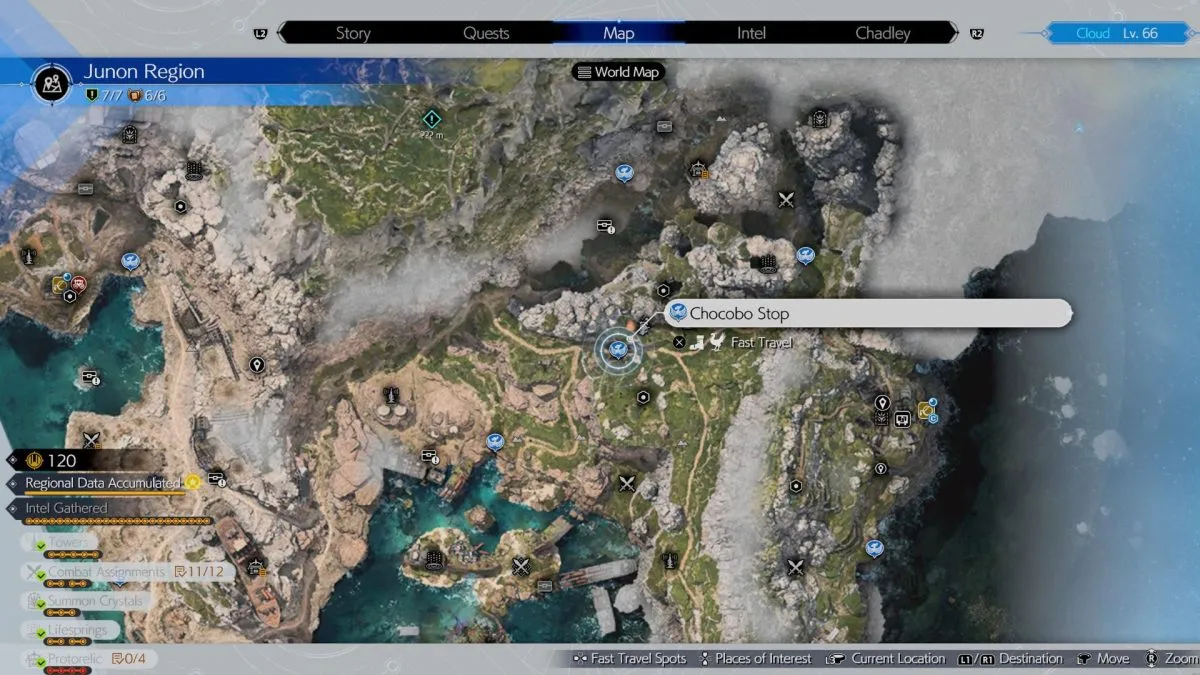Click the Move hint text
This screenshot has height=675, width=1200.
[1113, 659]
